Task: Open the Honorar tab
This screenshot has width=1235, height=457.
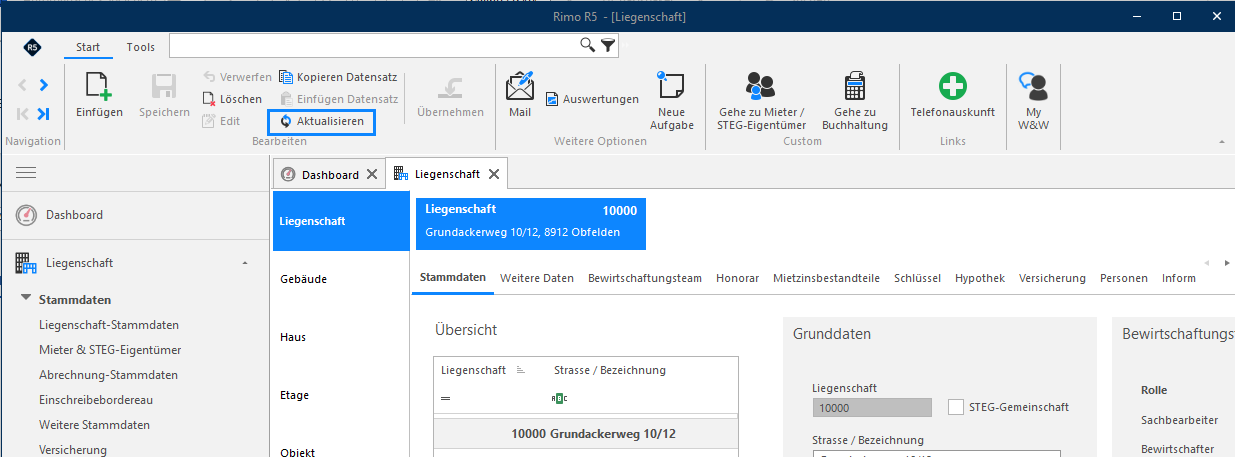Action: pos(737,278)
